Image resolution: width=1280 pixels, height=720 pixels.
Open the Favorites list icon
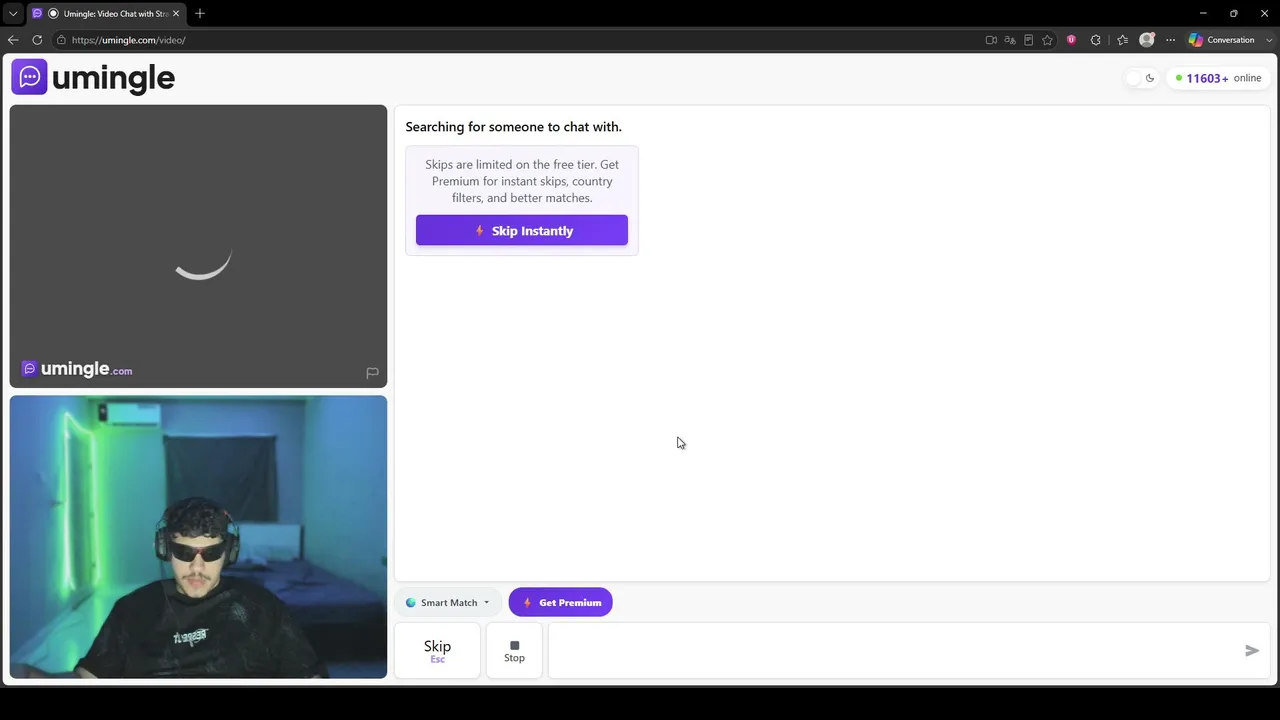[x=1122, y=40]
